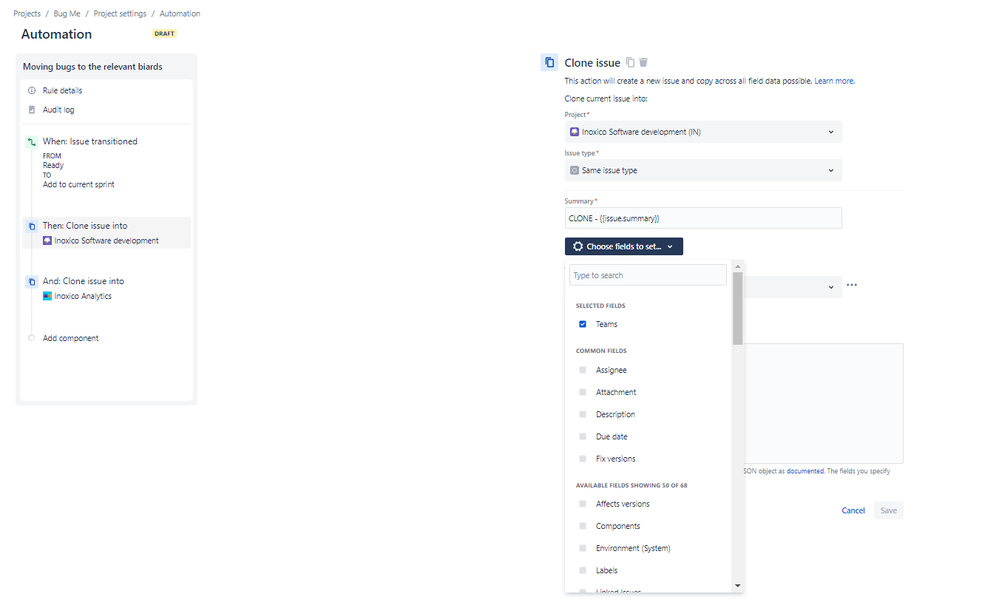Open the Same issue type dropdown
This screenshot has height=603, width=999.
click(x=703, y=171)
